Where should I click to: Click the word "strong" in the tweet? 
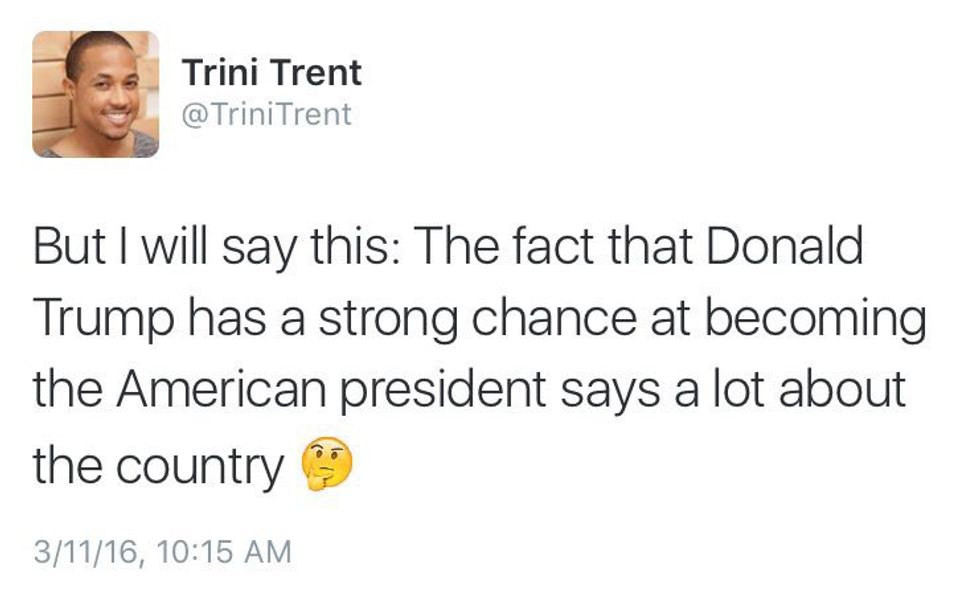click(x=392, y=320)
